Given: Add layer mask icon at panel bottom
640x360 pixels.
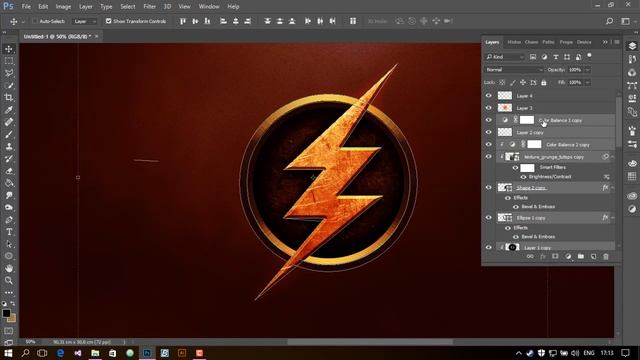Looking at the screenshot, I should (555, 256).
